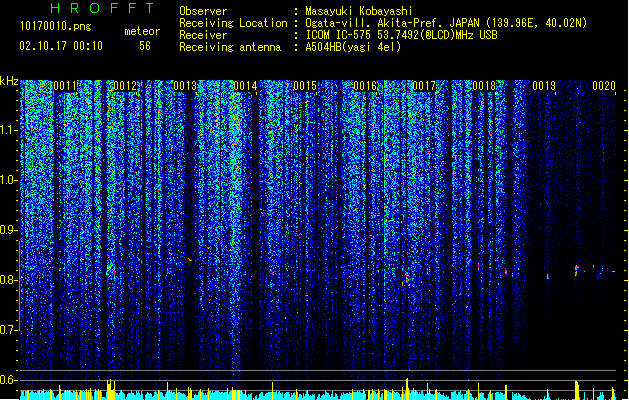Click the 1.0 kHz axis label
The height and width of the screenshot is (400, 629).
[9, 180]
